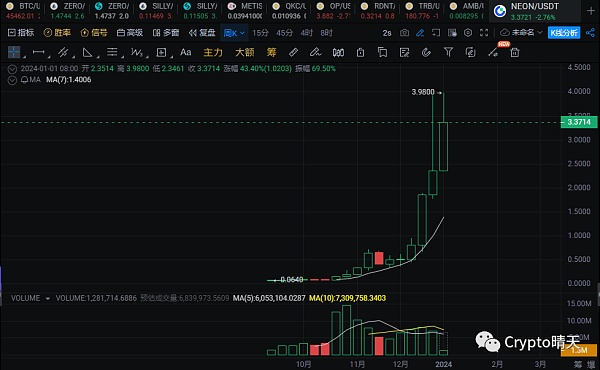The width and height of the screenshot is (600, 370).
Task: Switch to the BTC/USDT ticker tab
Action: coord(23,10)
